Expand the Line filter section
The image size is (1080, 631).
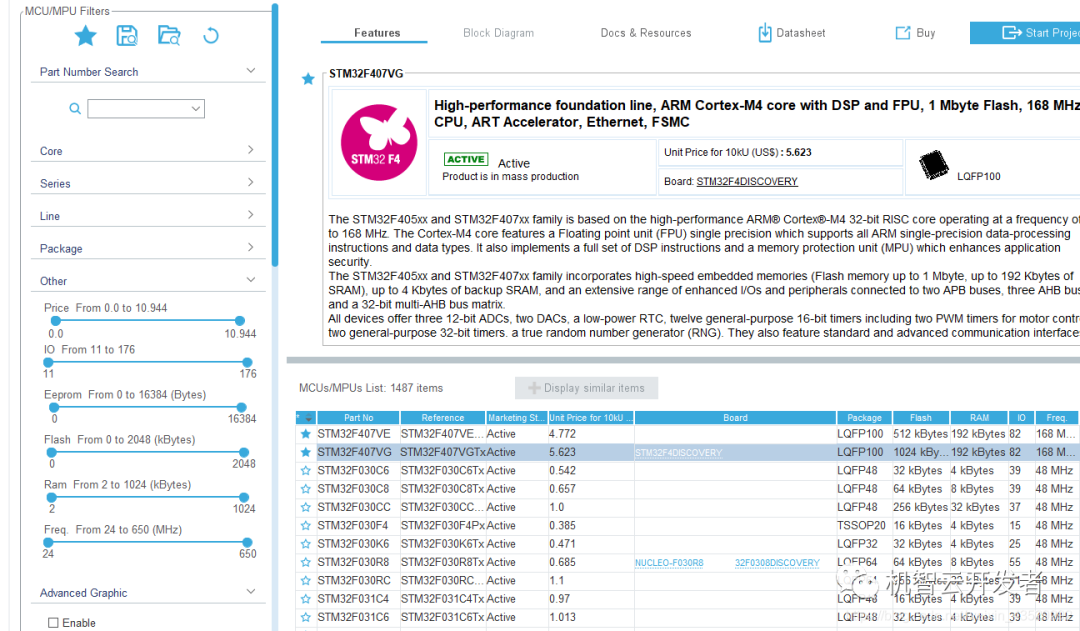[x=251, y=214]
